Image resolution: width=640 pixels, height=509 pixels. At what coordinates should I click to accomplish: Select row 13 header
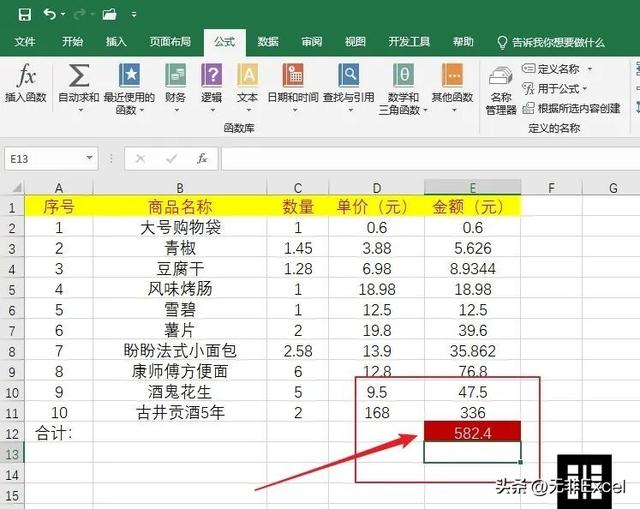pyautogui.click(x=12, y=453)
